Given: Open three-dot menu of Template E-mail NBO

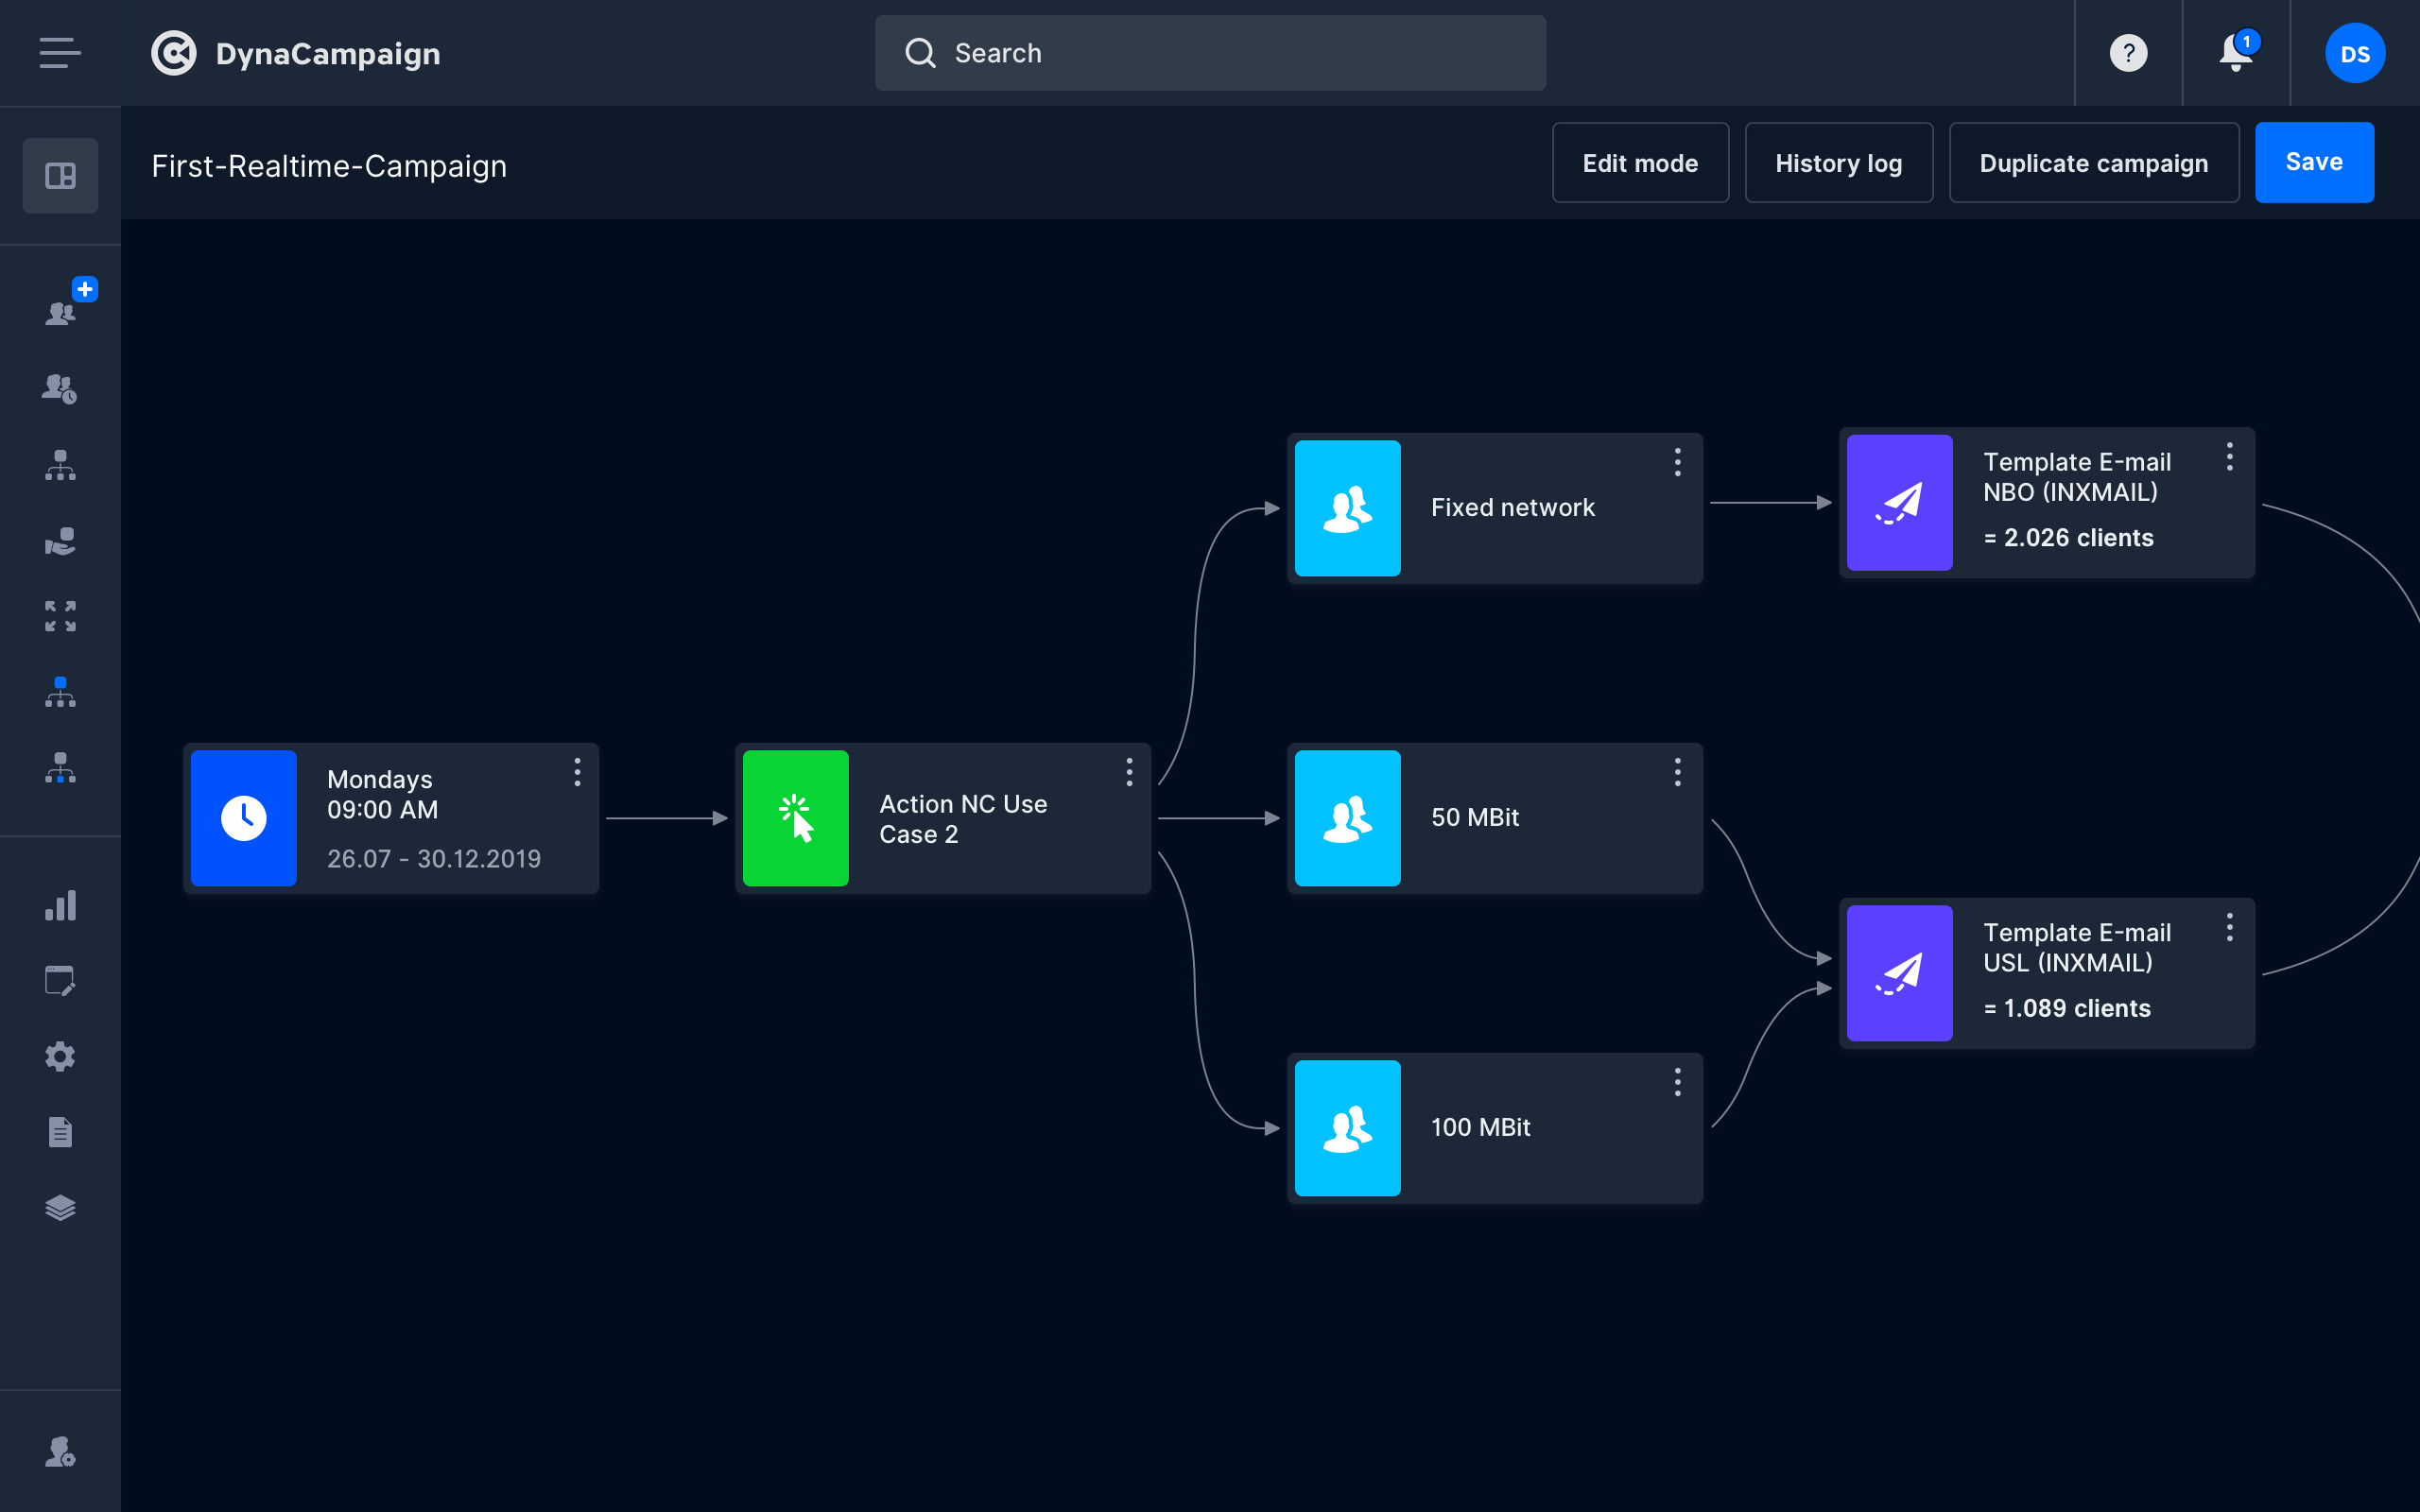Looking at the screenshot, I should pyautogui.click(x=2229, y=457).
